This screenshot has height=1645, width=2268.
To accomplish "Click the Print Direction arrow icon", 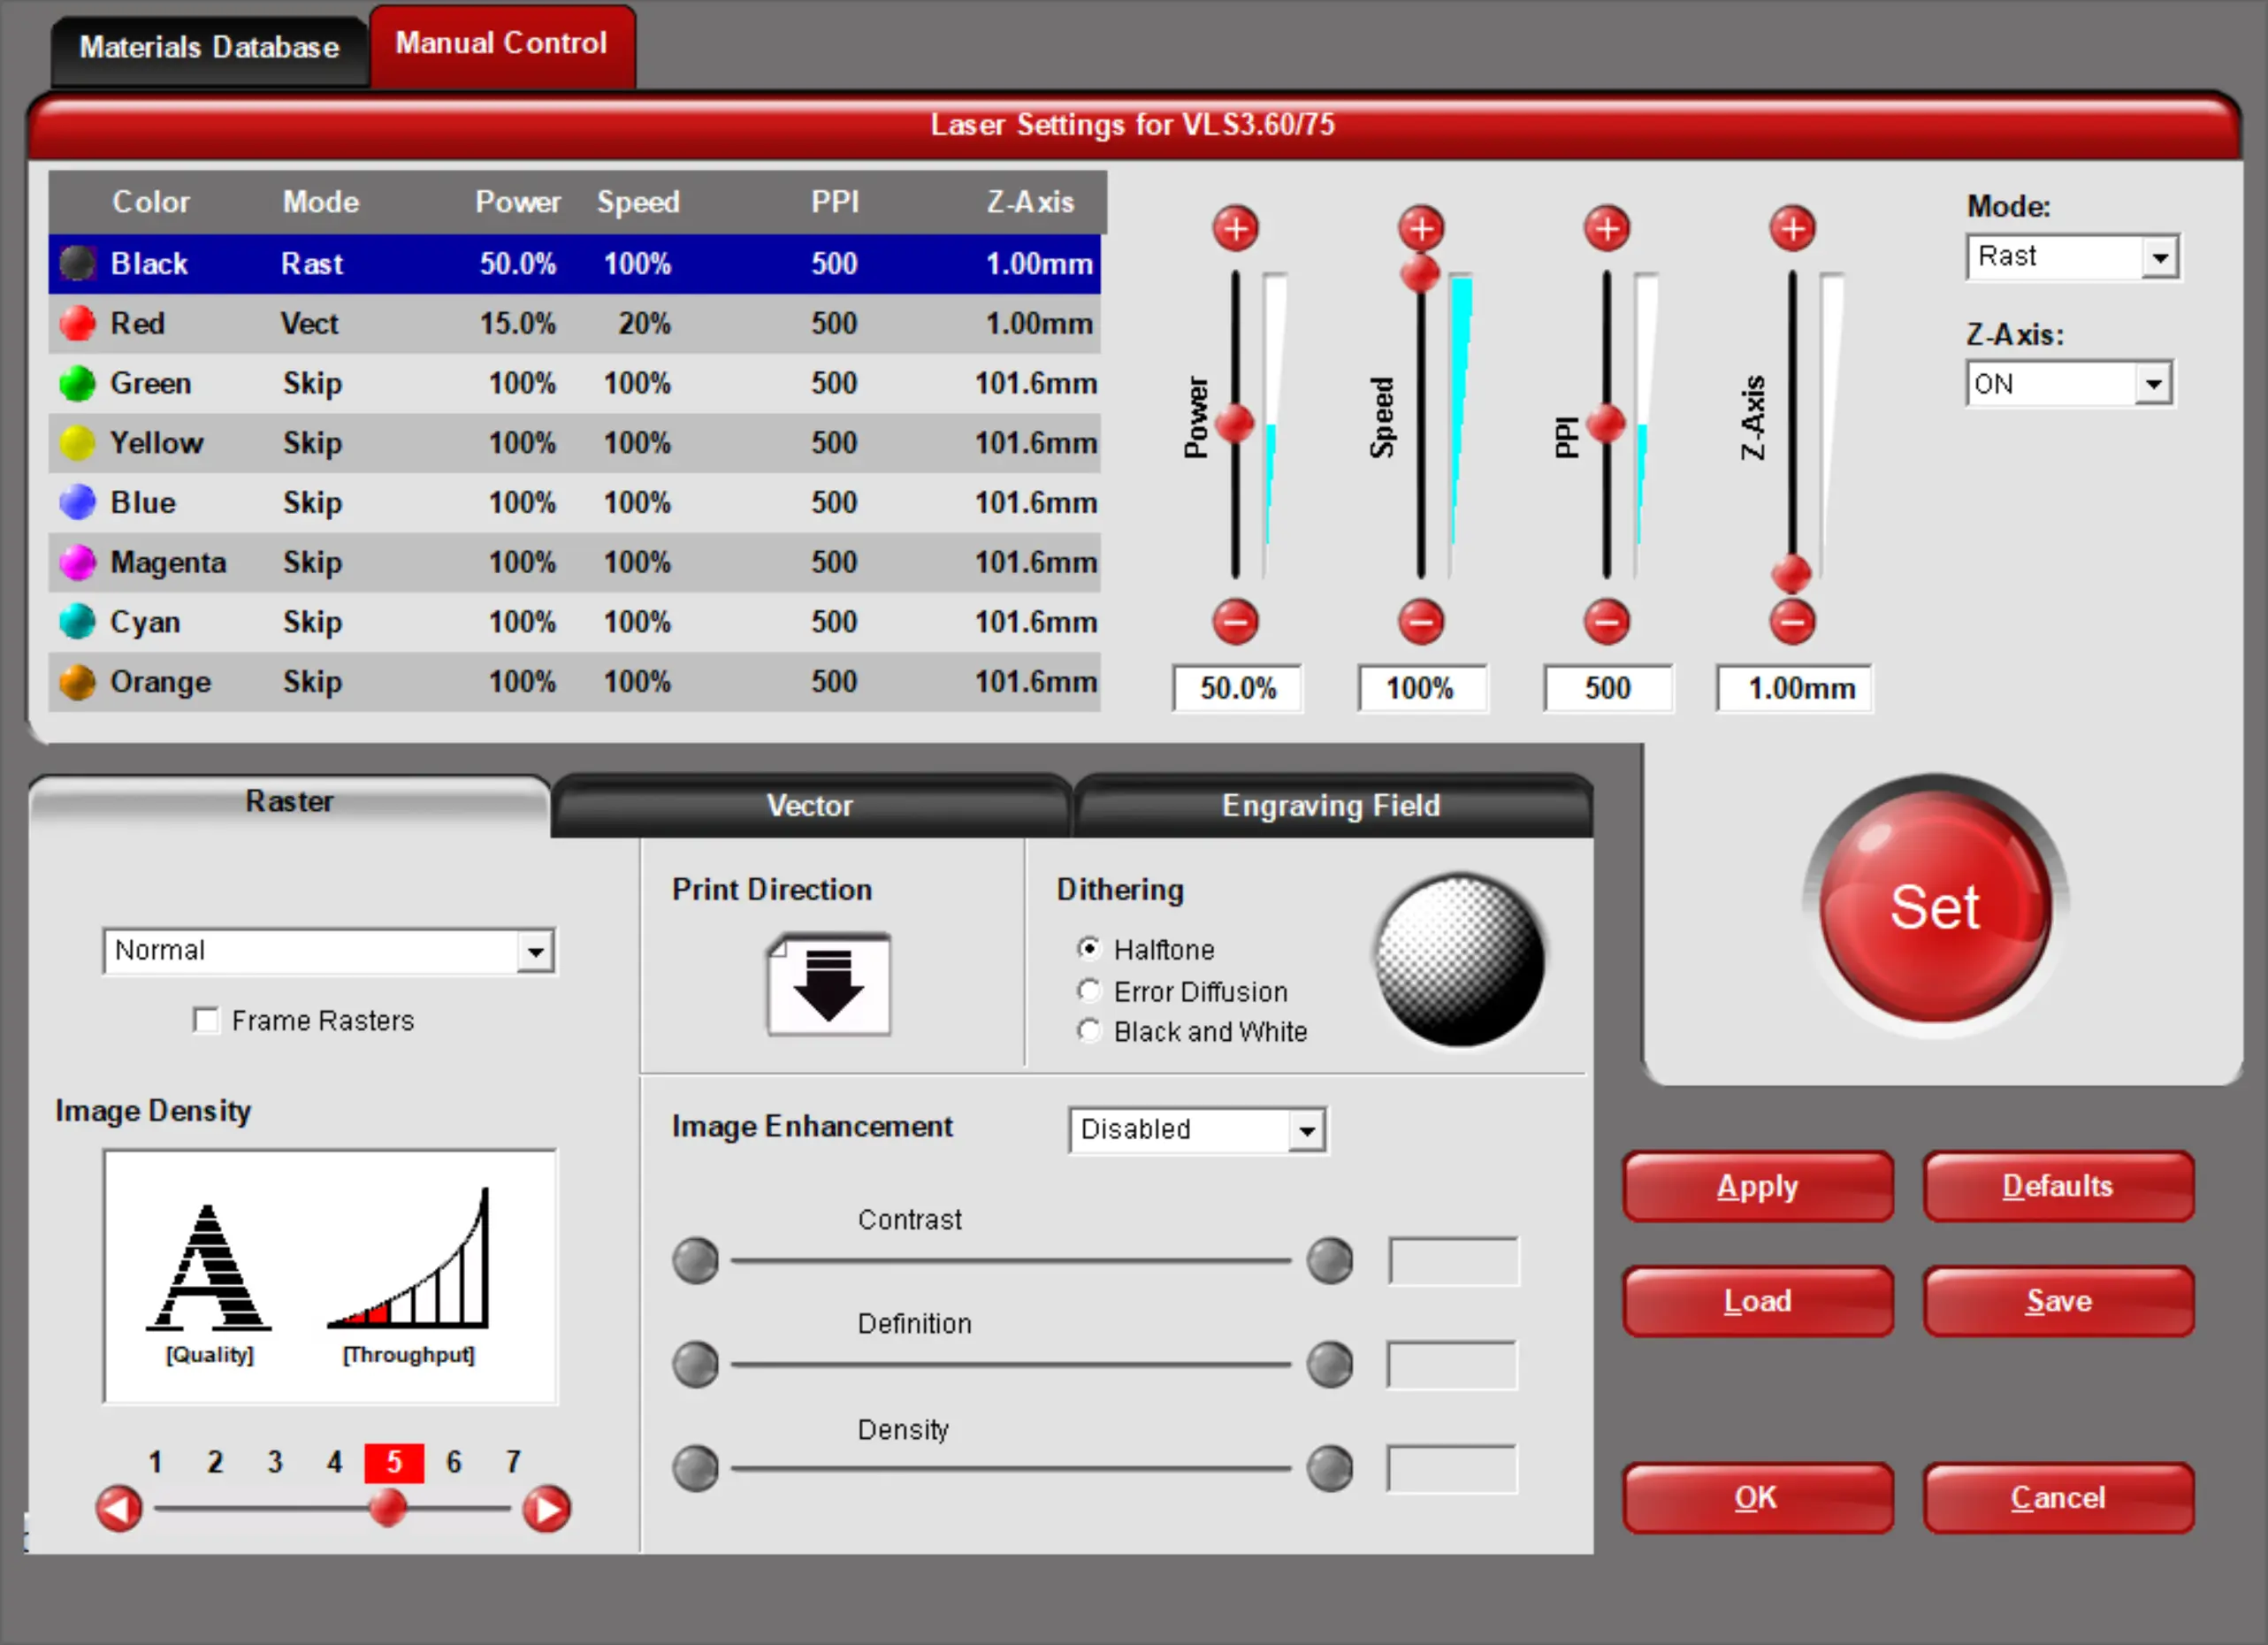I will [829, 985].
